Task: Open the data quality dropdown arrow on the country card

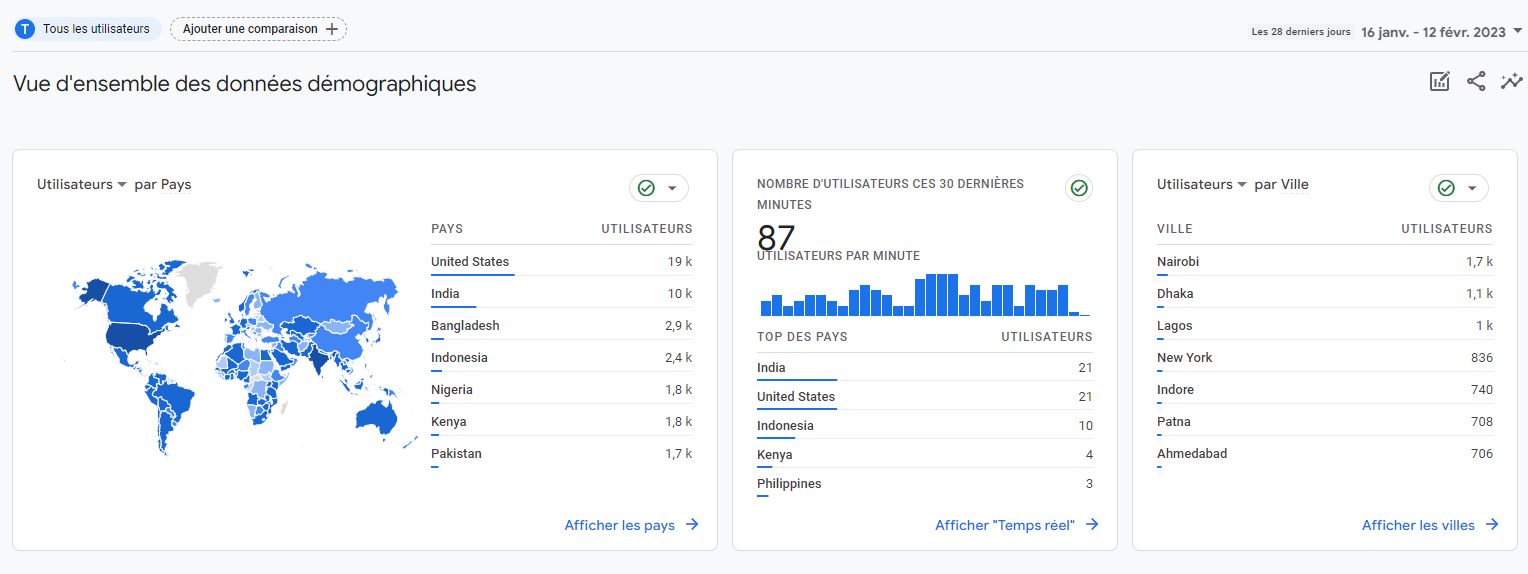Action: click(x=672, y=188)
